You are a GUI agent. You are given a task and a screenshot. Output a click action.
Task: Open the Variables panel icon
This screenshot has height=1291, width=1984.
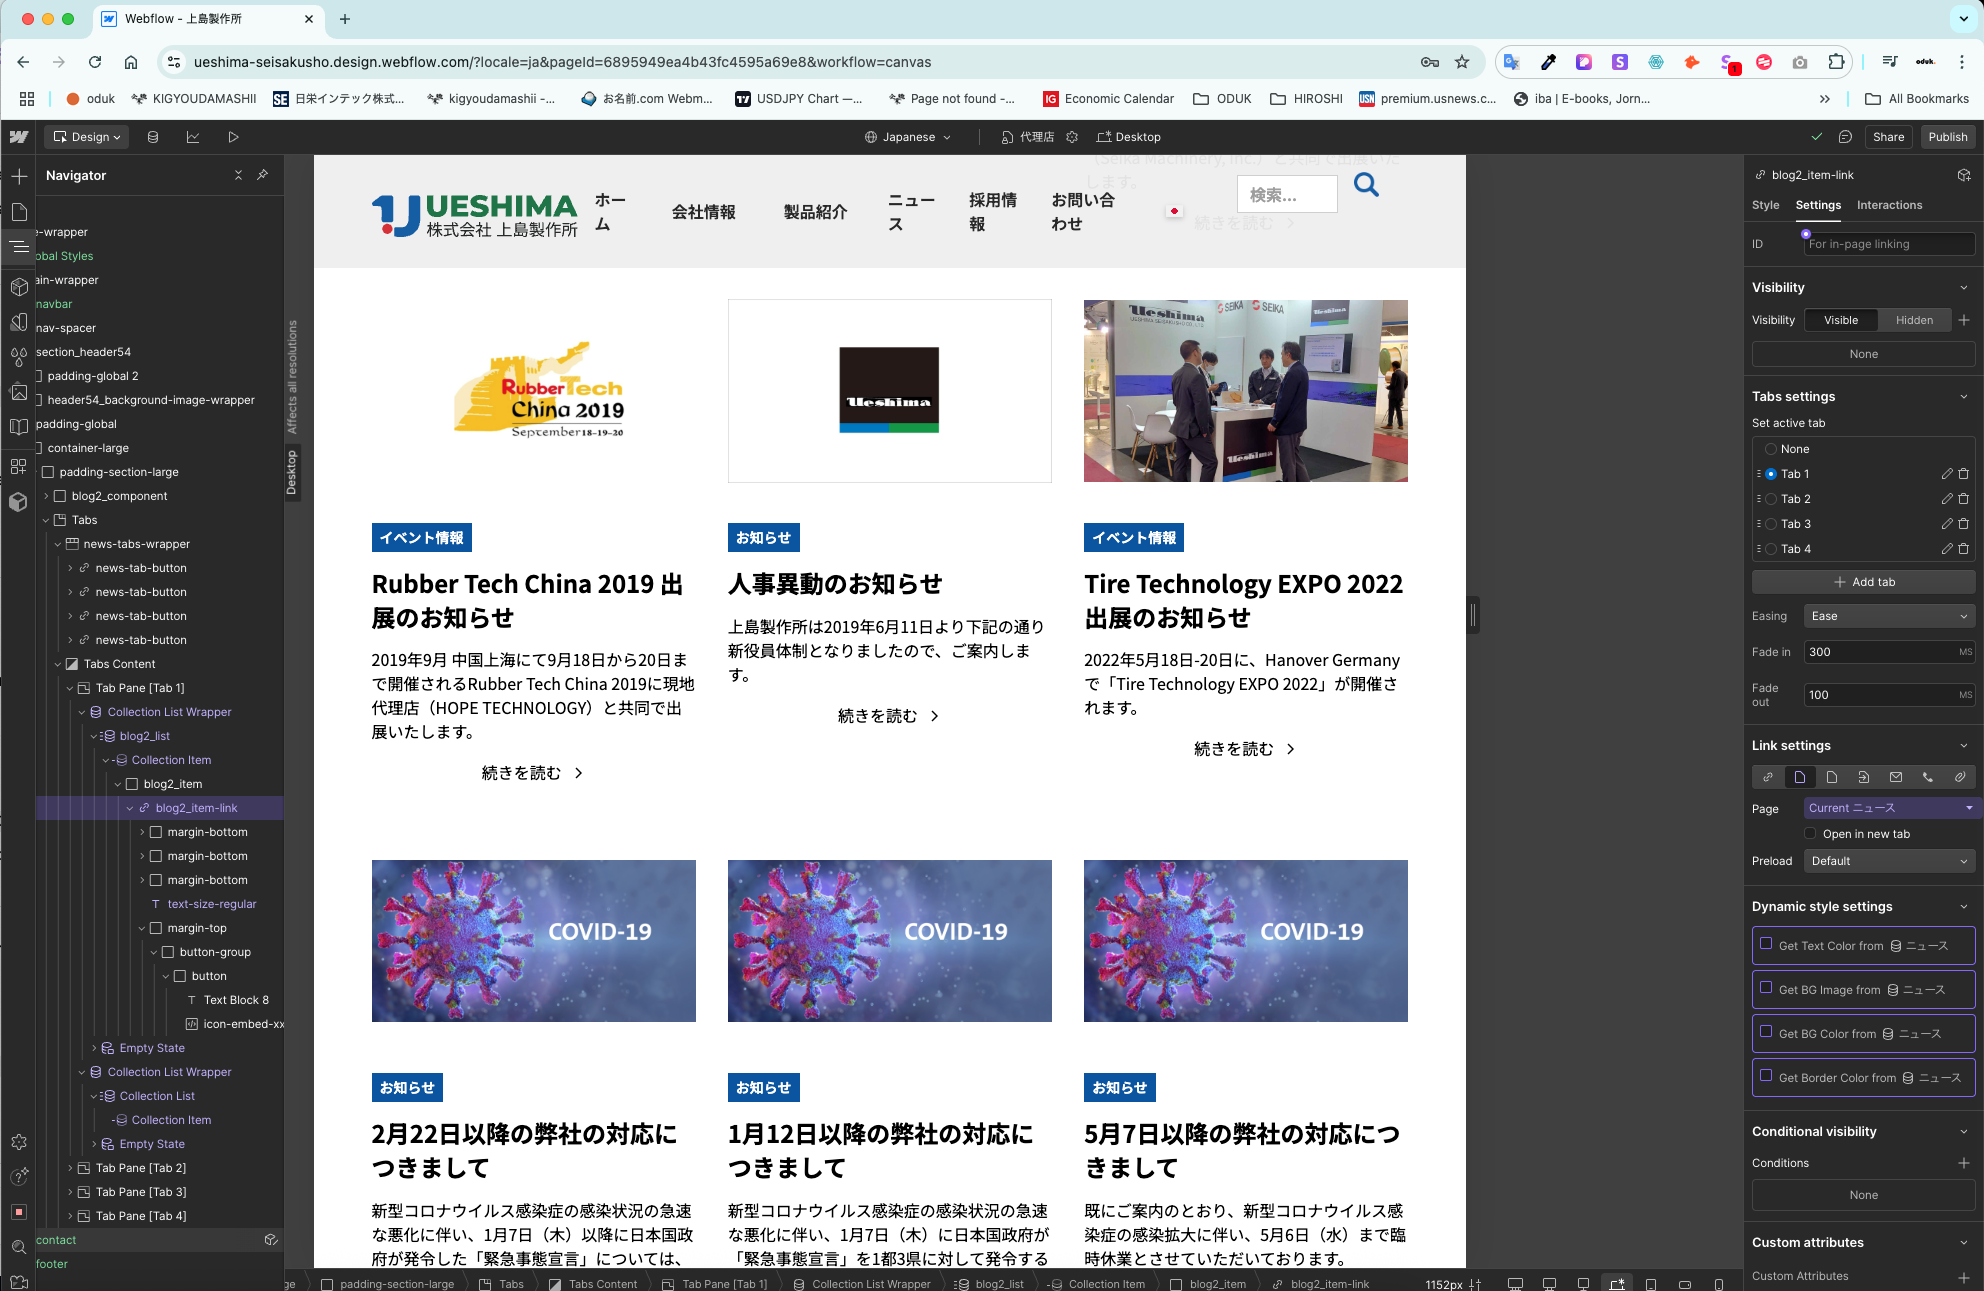pyautogui.click(x=19, y=322)
